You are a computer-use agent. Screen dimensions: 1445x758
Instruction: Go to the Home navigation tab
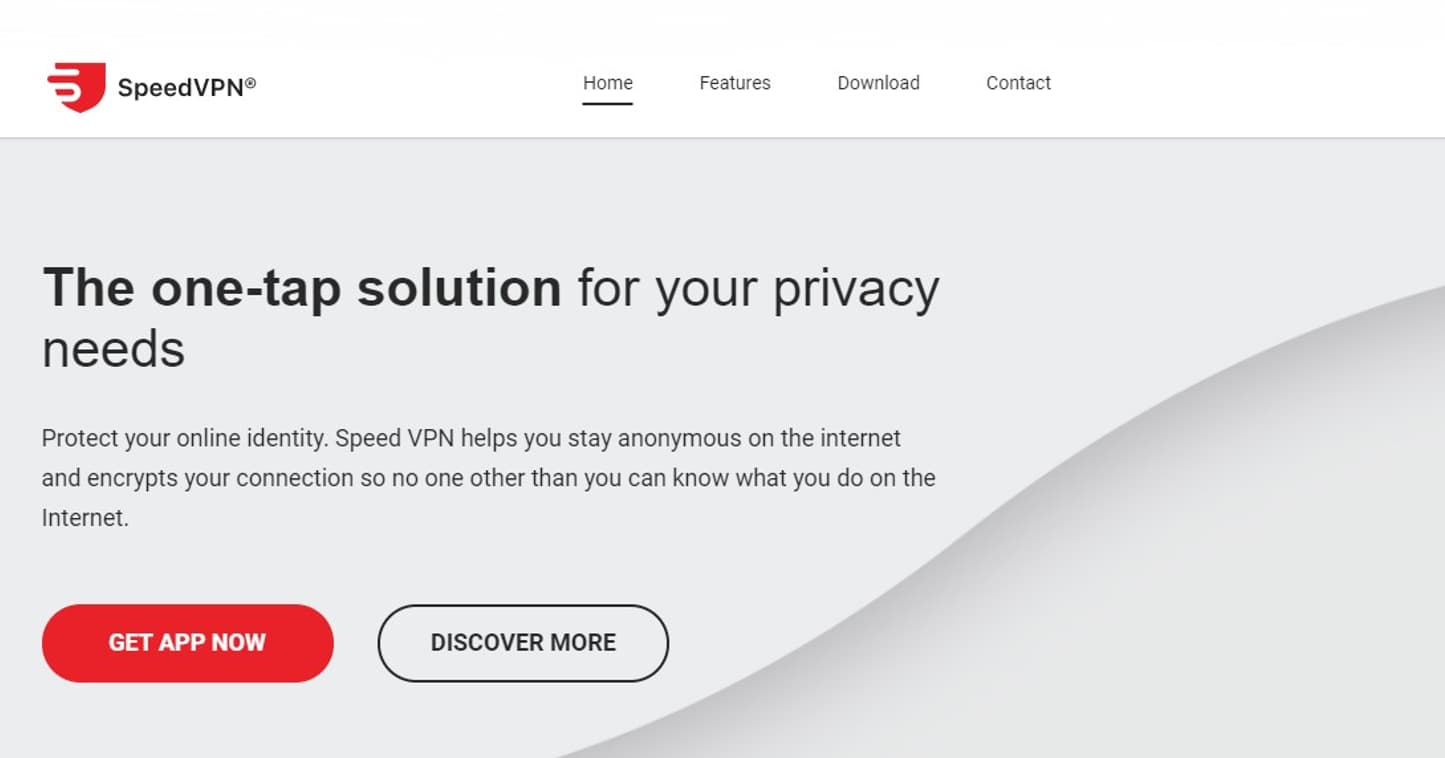click(x=607, y=83)
